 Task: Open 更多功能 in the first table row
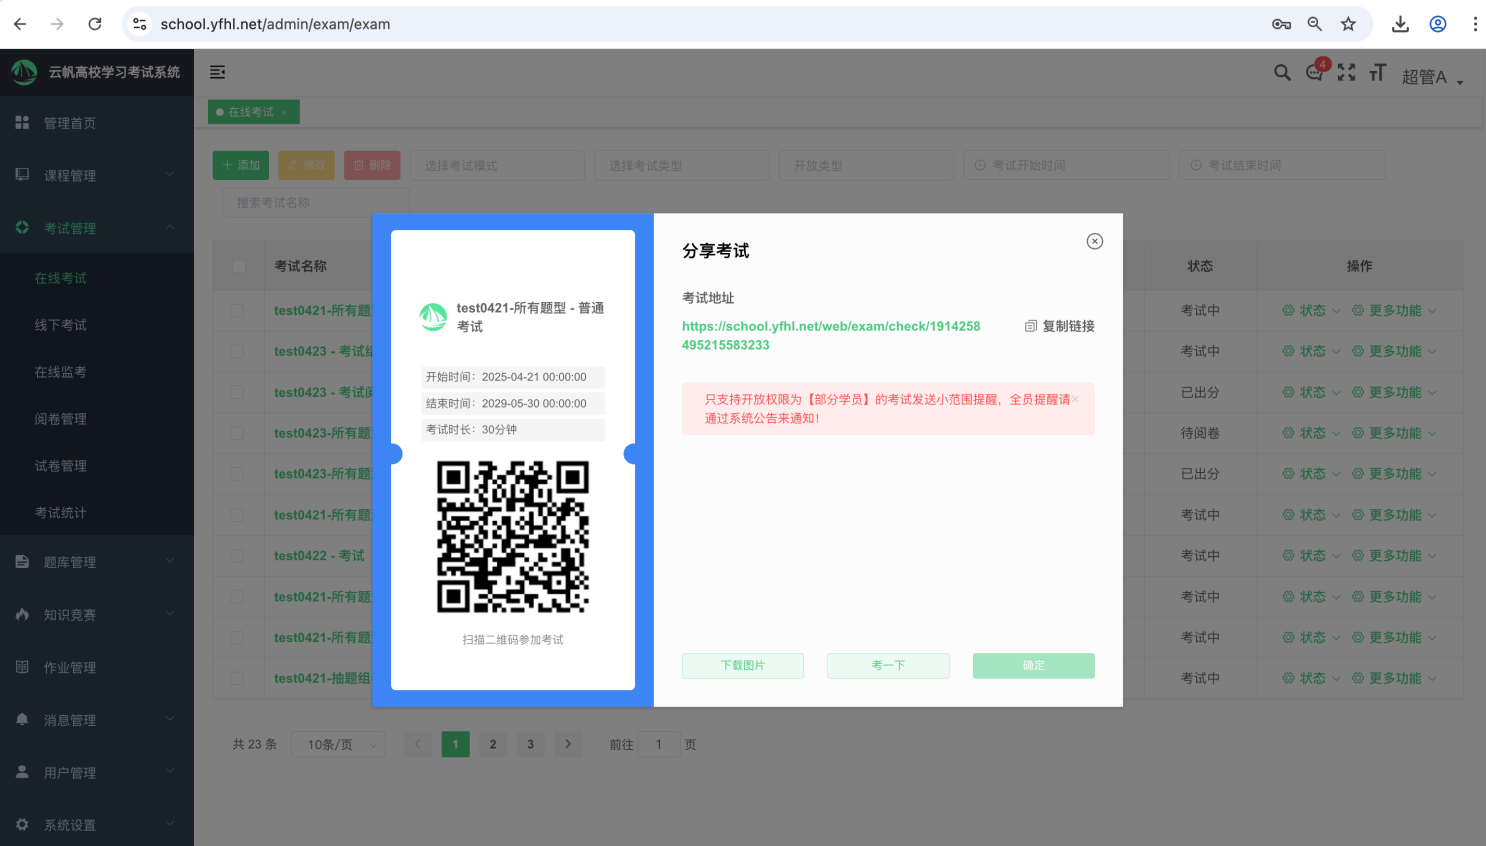click(1394, 311)
